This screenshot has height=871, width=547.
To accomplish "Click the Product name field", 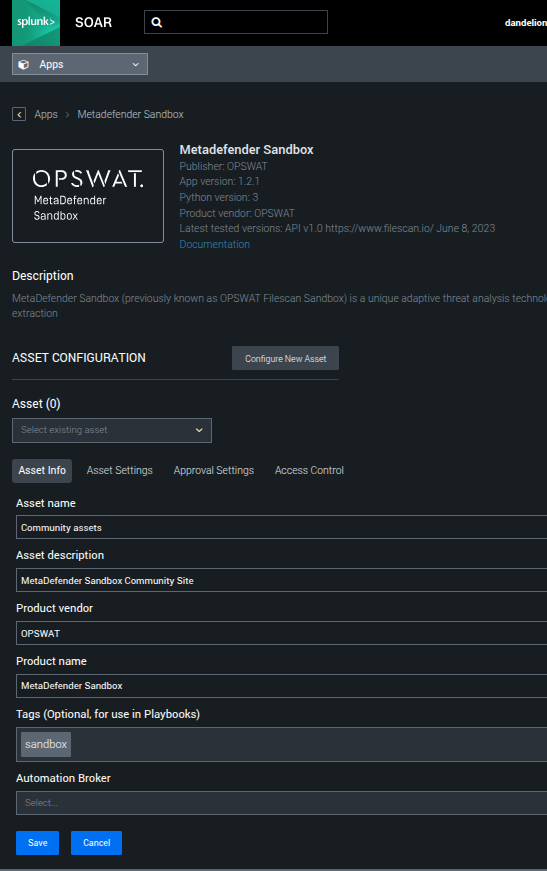I will point(282,685).
